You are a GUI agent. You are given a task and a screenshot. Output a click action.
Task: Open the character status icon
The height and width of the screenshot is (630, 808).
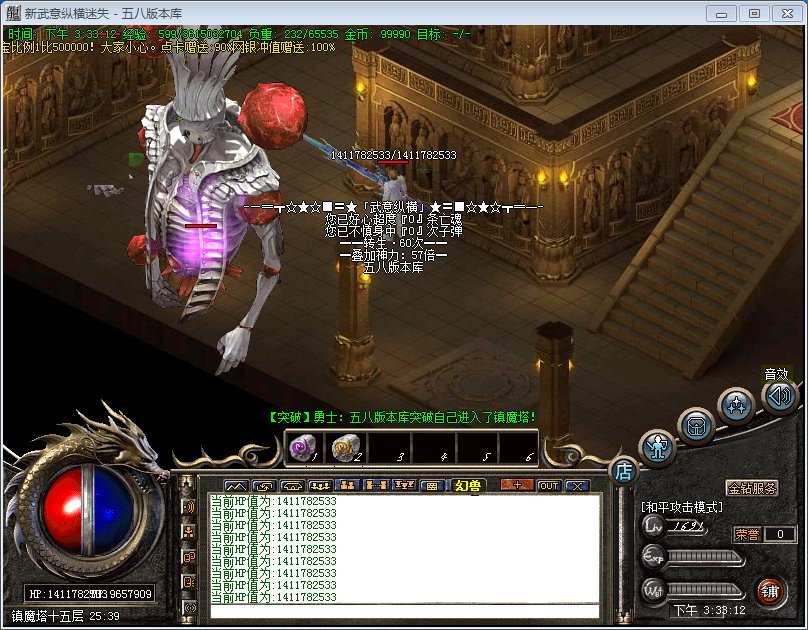pyautogui.click(x=658, y=447)
